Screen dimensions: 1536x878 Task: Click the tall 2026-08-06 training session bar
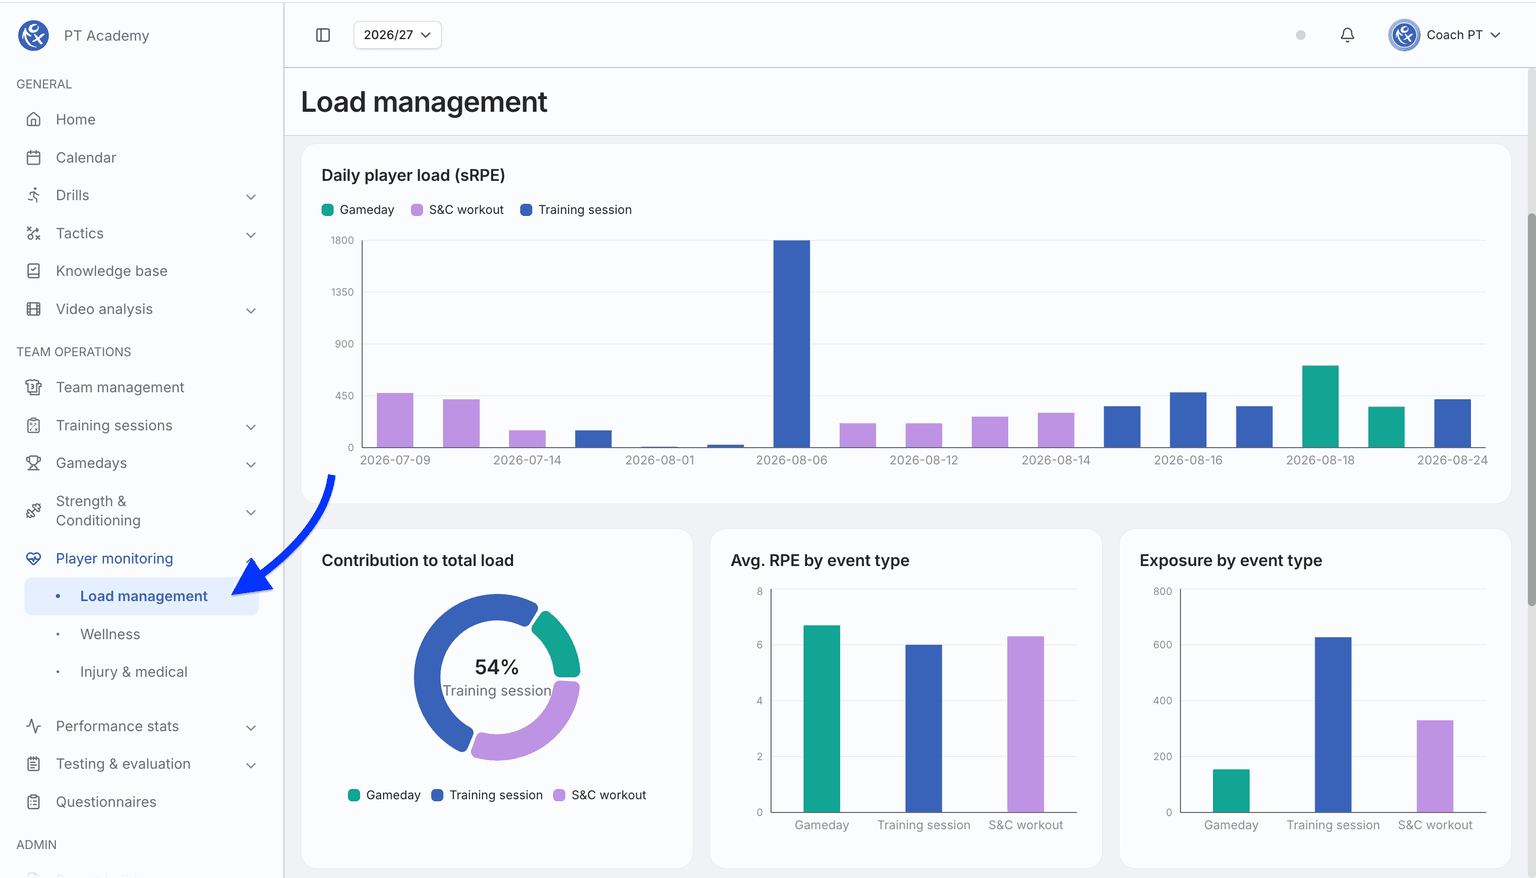(792, 343)
